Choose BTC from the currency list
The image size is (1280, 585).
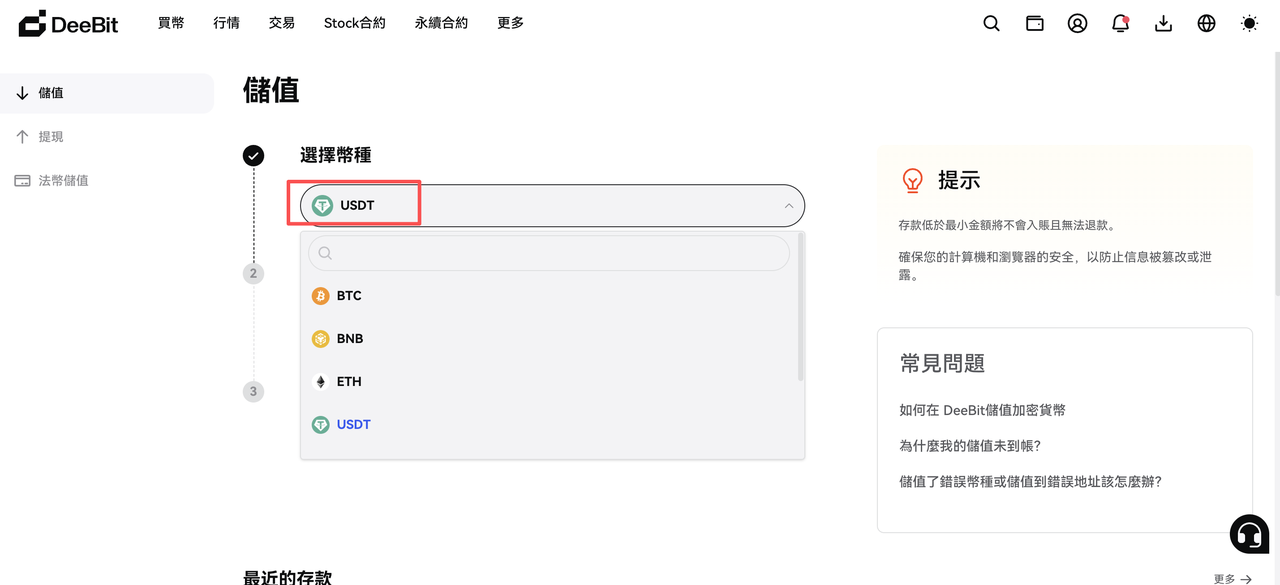click(x=549, y=296)
